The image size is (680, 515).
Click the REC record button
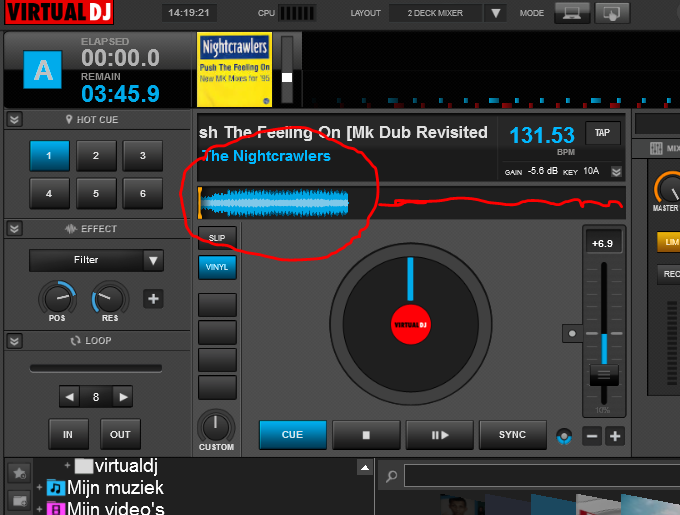pos(670,274)
